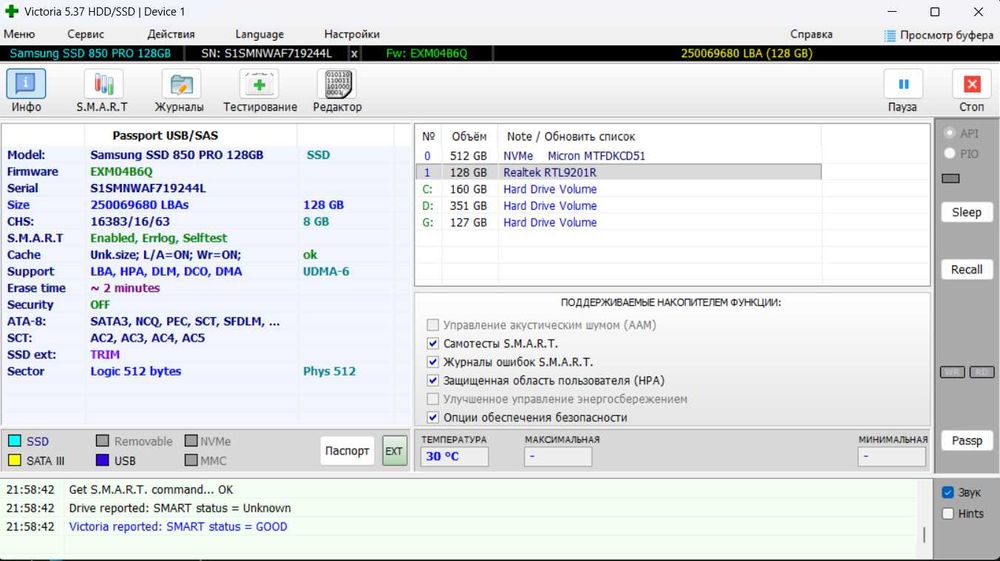This screenshot has height=561, width=1000.
Task: Click the Samsung SSD 850 PRO 128GB header
Action: point(90,54)
